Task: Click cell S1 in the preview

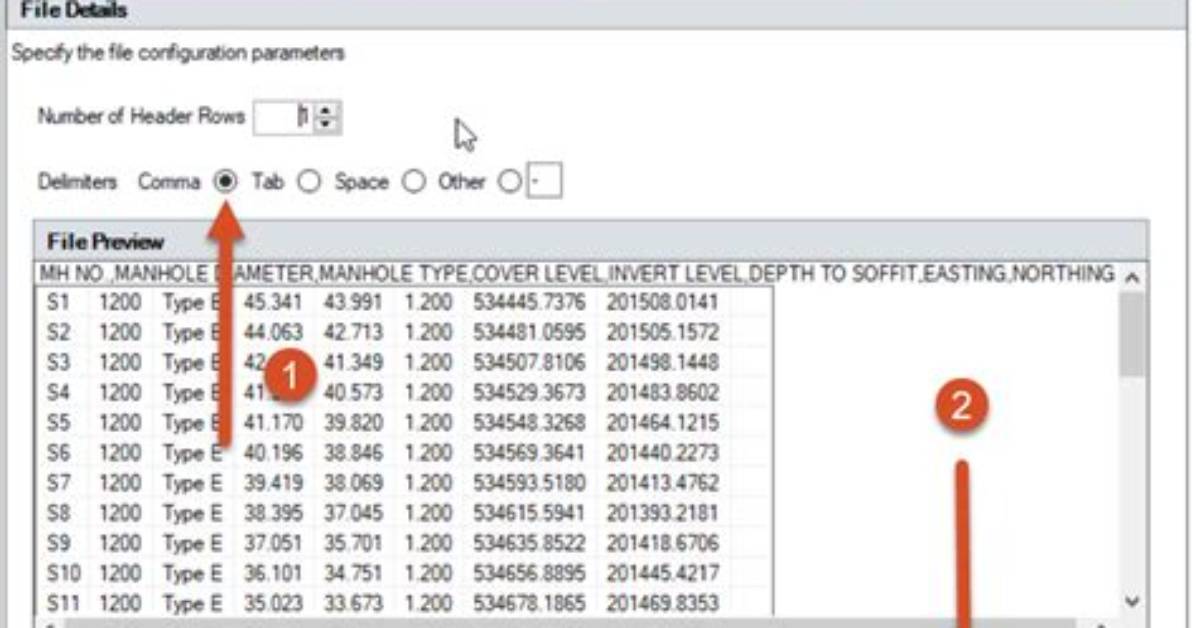Action: (58, 303)
